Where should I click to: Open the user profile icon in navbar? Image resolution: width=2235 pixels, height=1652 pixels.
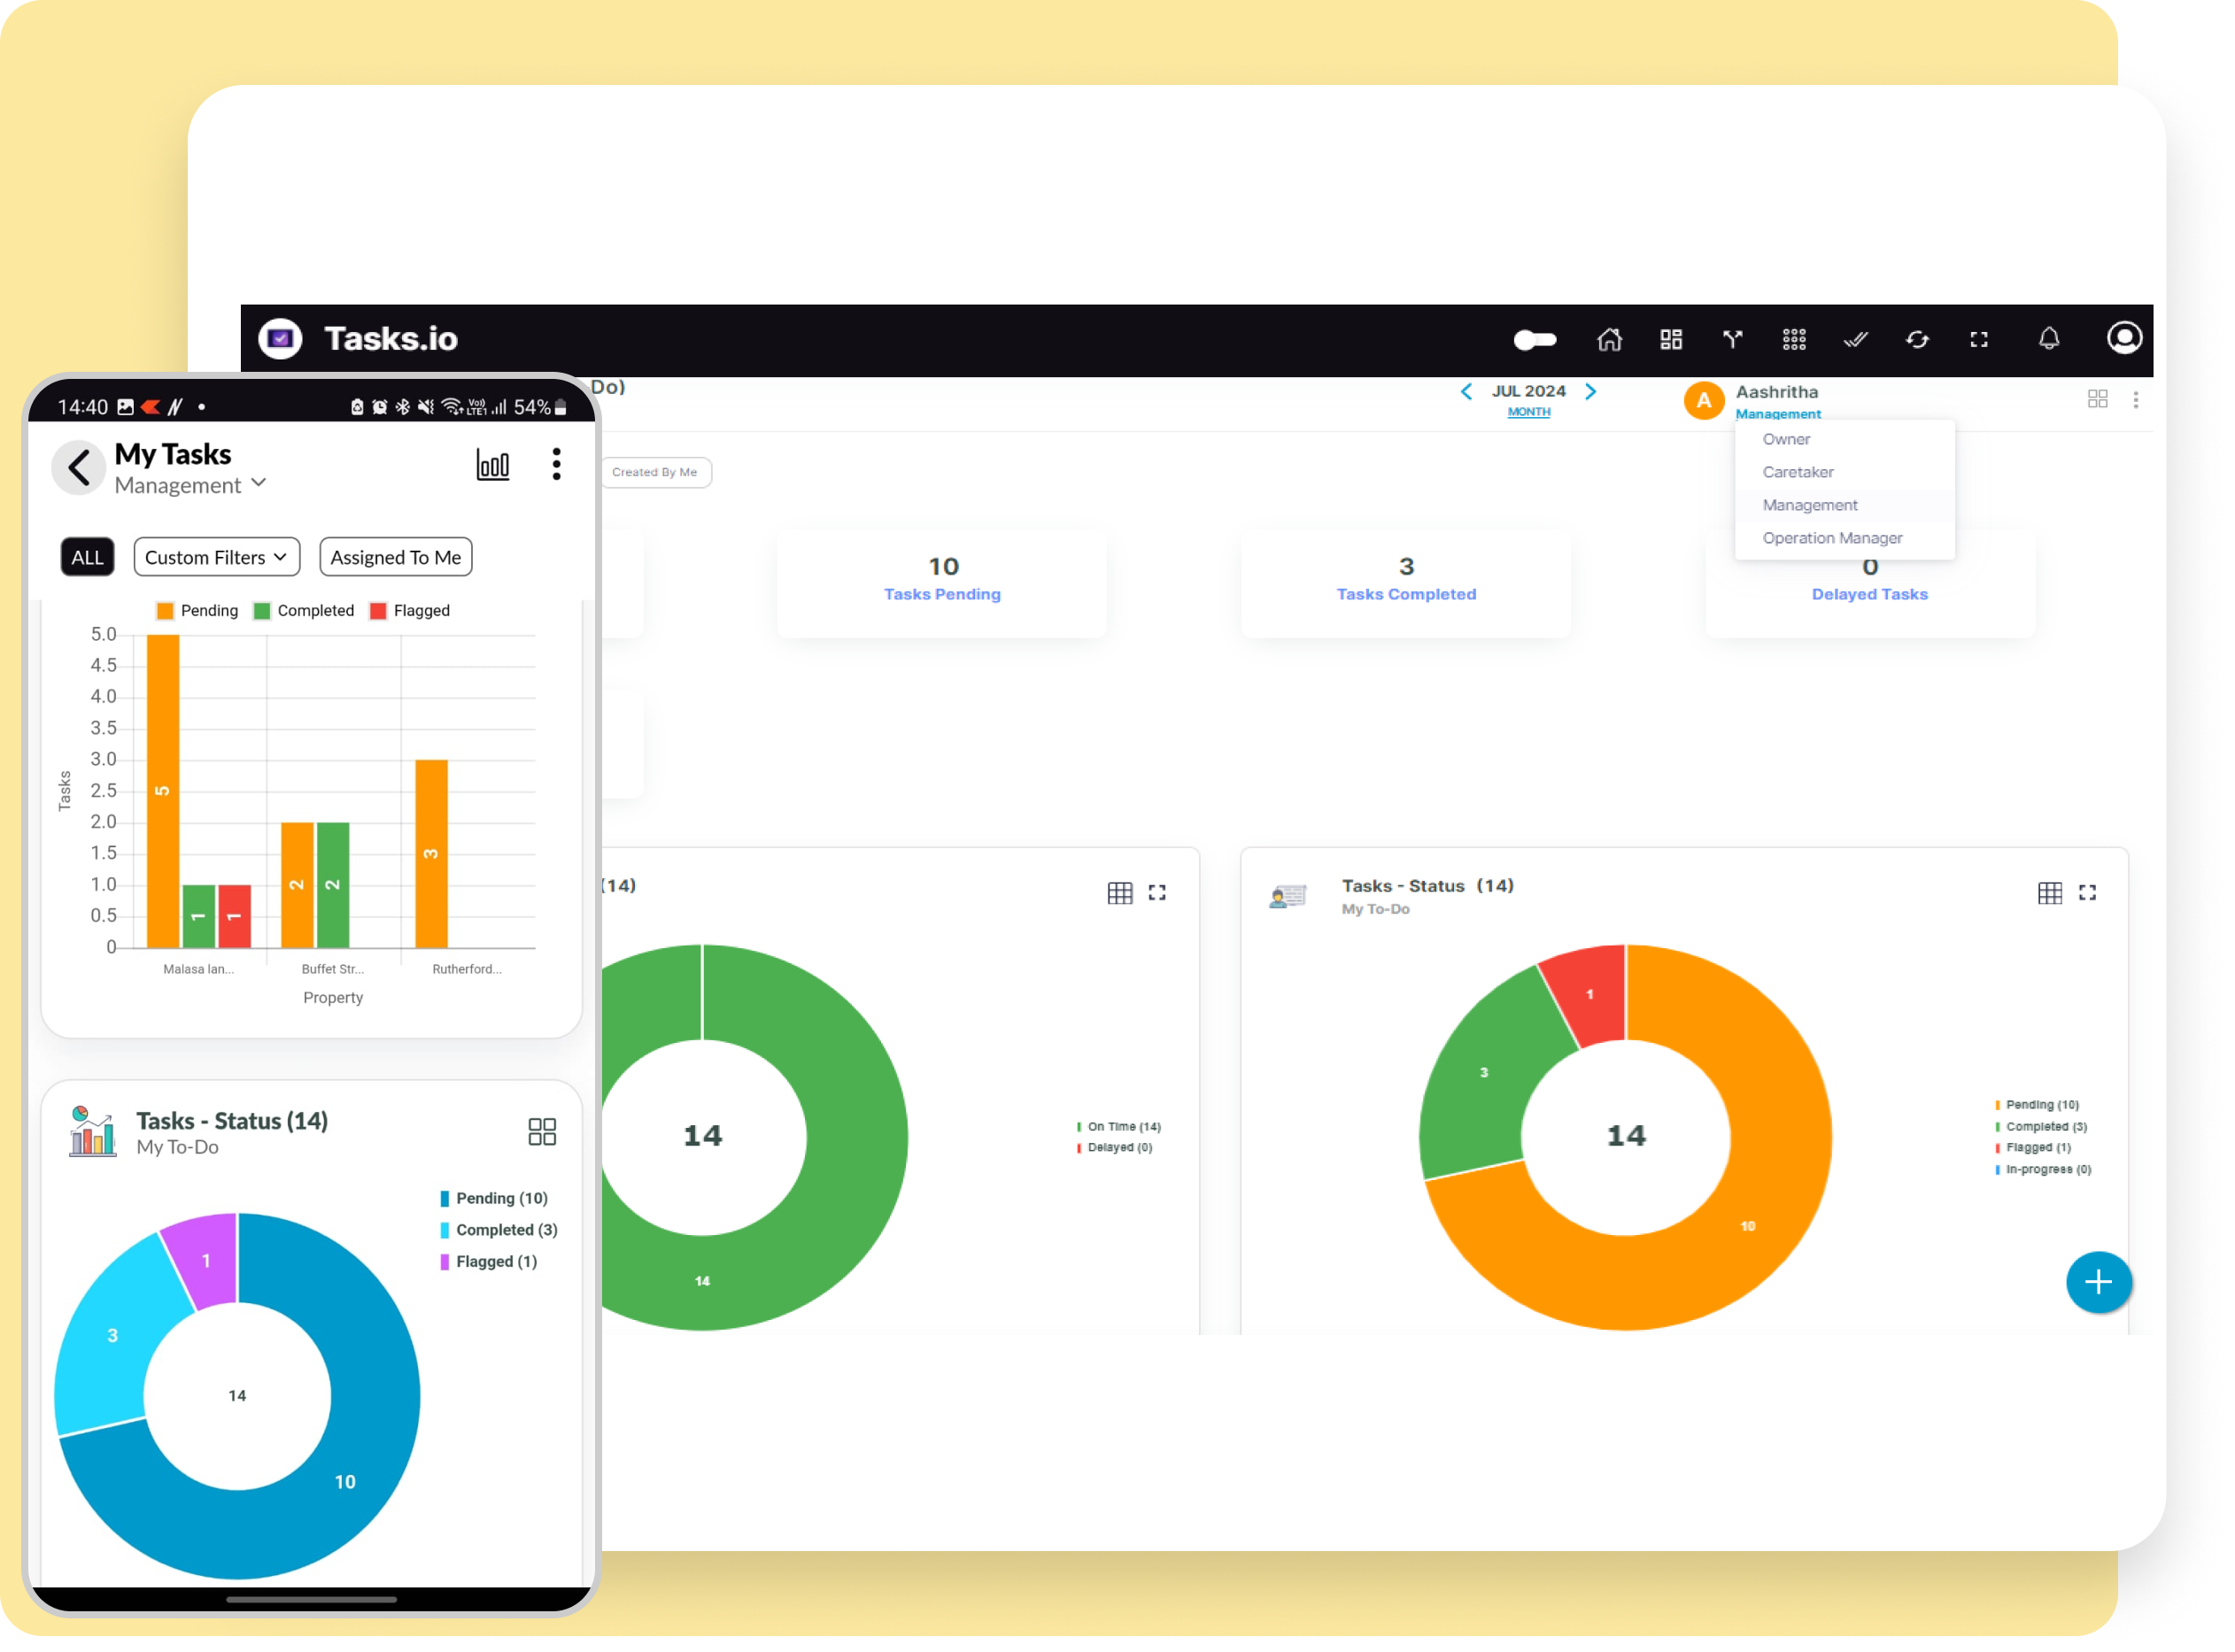2124,339
